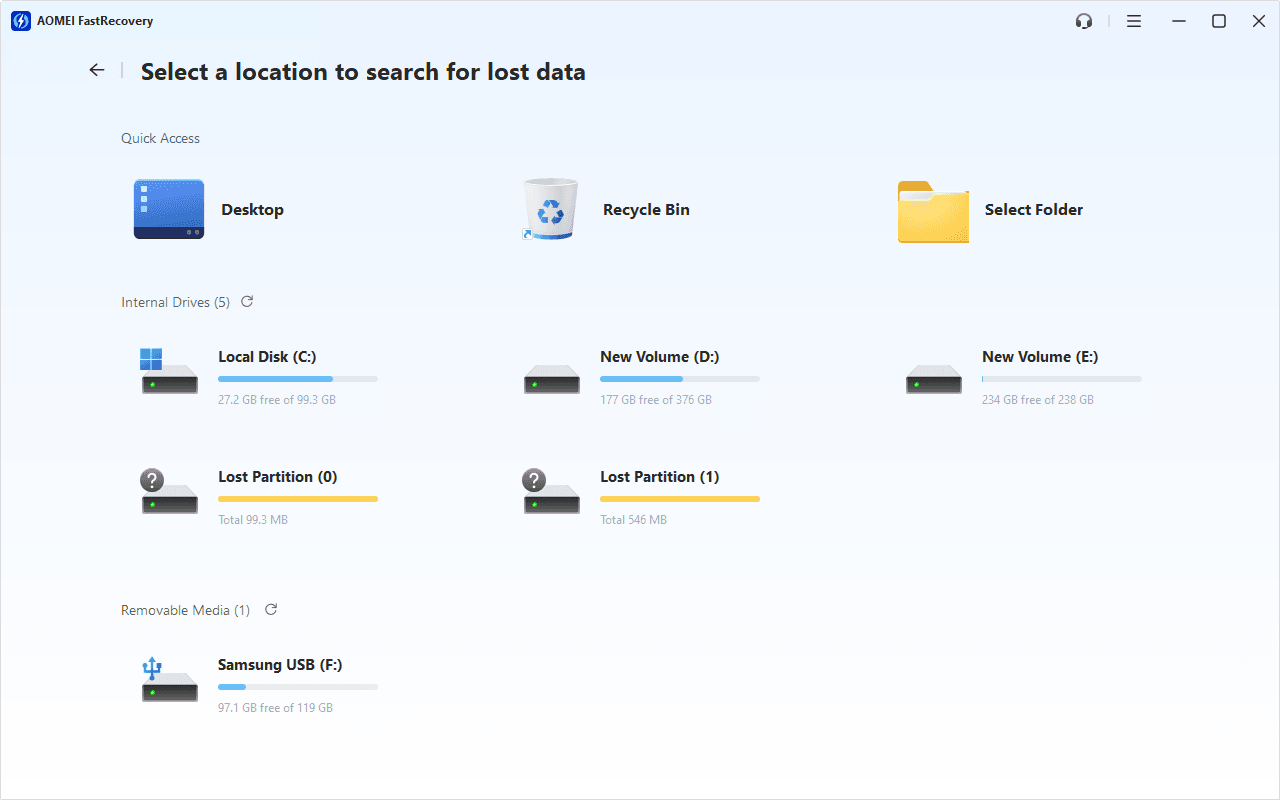Select the Local Disk (C:) drive icon
Screen dimensions: 1280x800
(169, 371)
